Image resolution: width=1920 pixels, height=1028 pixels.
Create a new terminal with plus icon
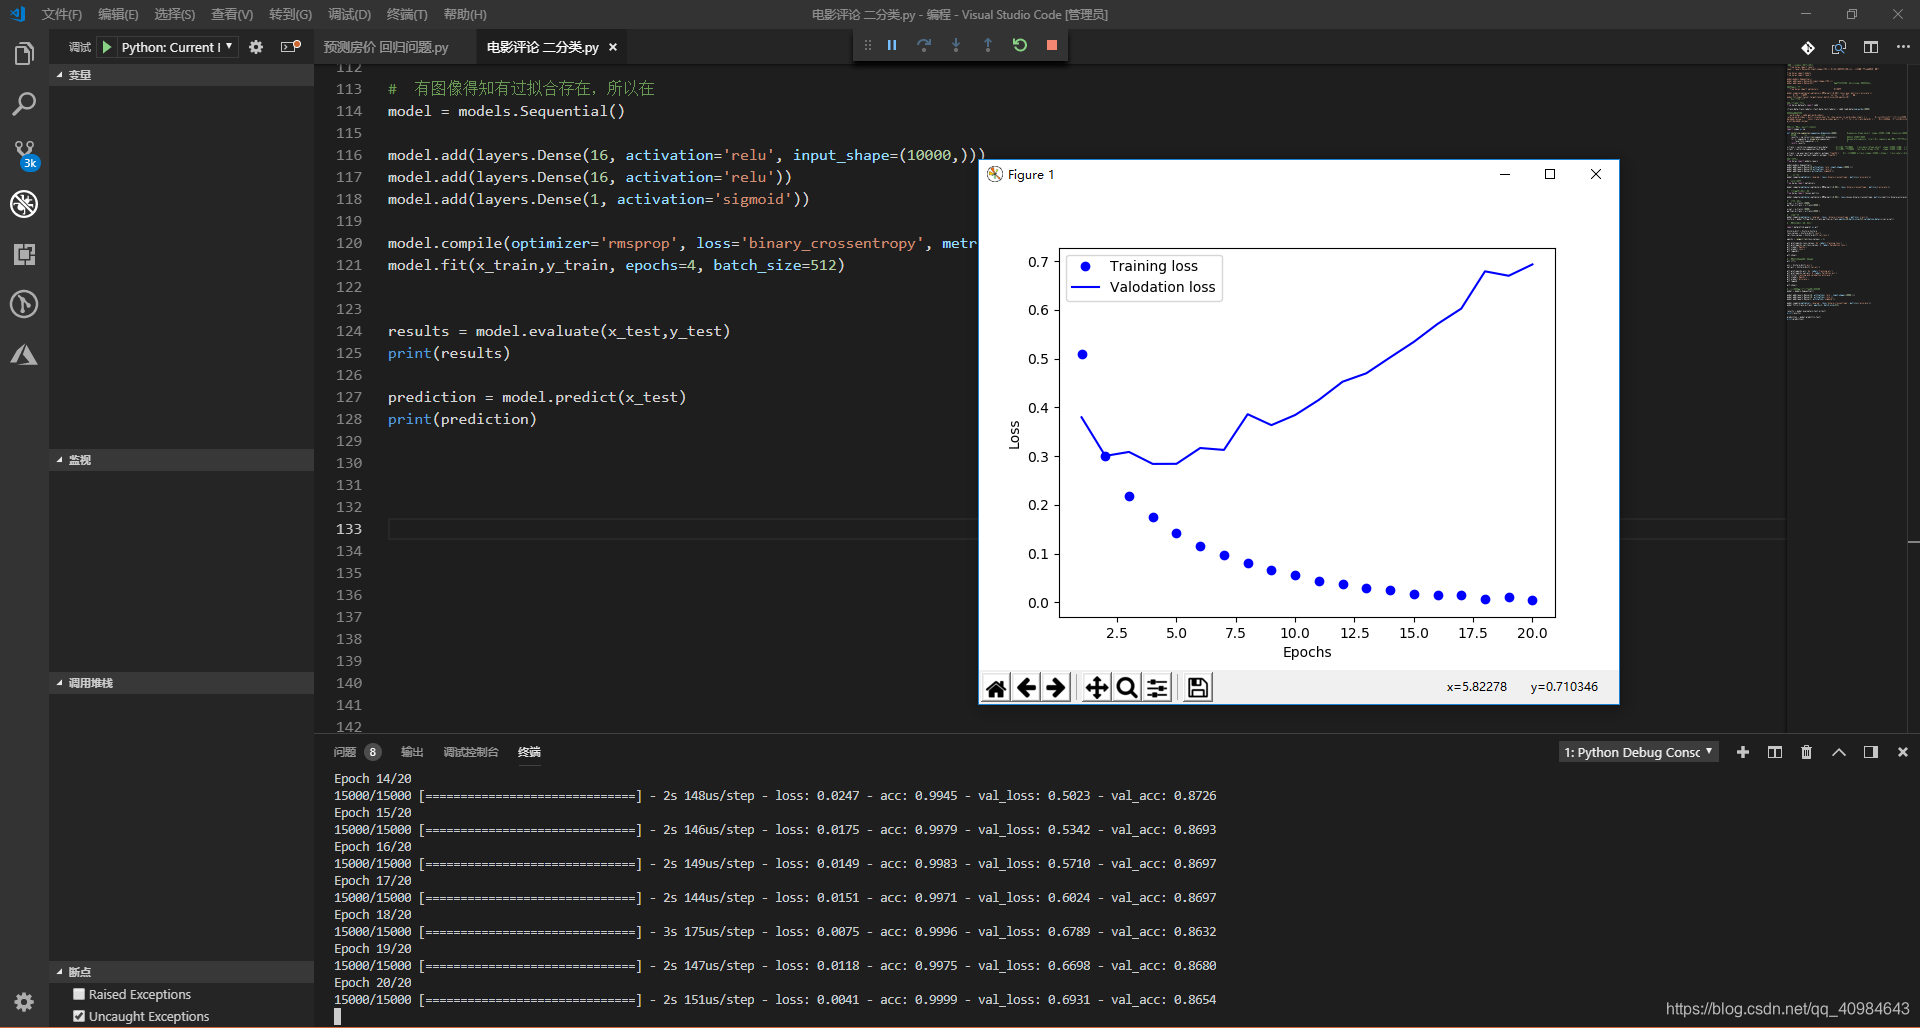(1743, 752)
